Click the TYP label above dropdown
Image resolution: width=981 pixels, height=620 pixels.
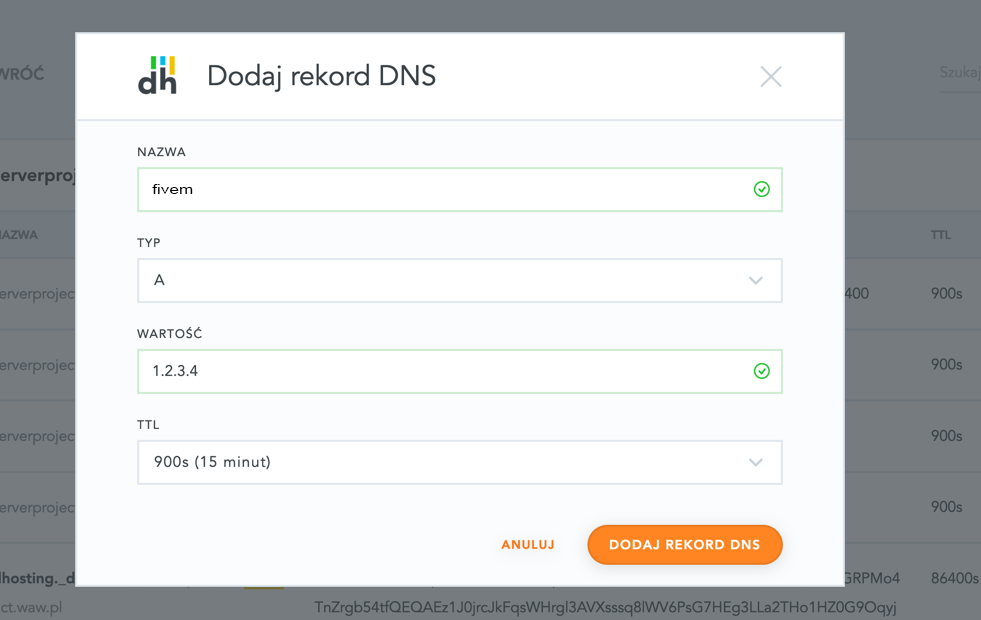(x=149, y=243)
